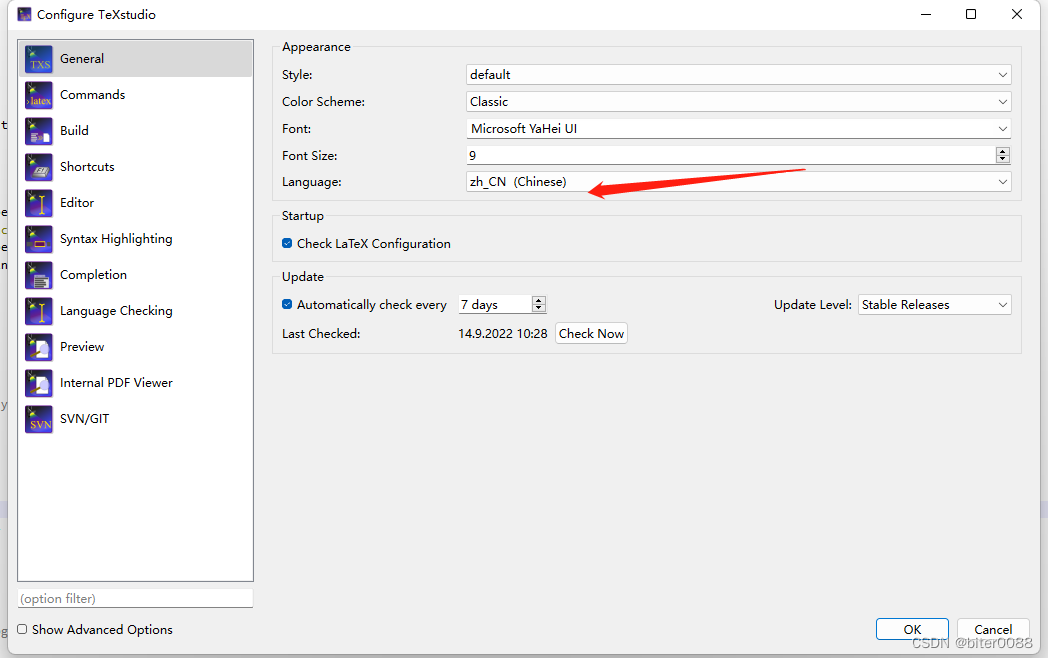Expand the Color Scheme dropdown
This screenshot has width=1048, height=658.
coord(739,102)
